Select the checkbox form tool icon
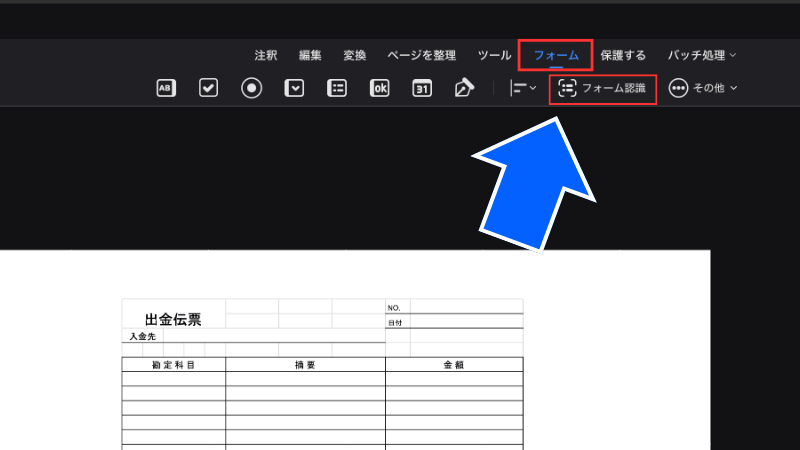The image size is (800, 450). (208, 88)
